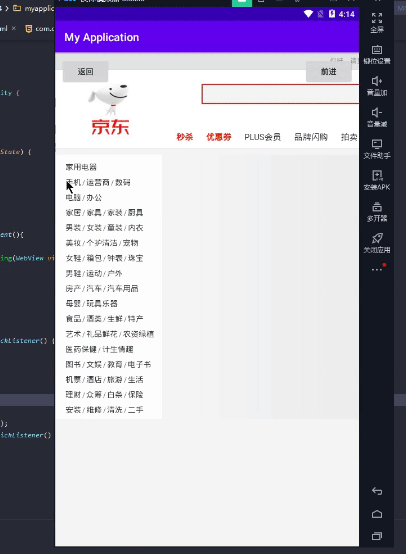This screenshot has width=406, height=554.
Task: Click the 安装APK install icon
Action: pos(377,175)
